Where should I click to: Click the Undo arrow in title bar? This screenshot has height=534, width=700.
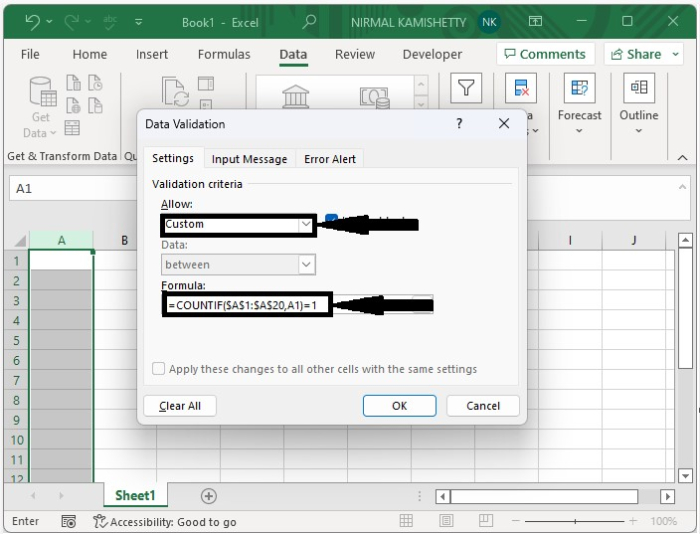[33, 22]
